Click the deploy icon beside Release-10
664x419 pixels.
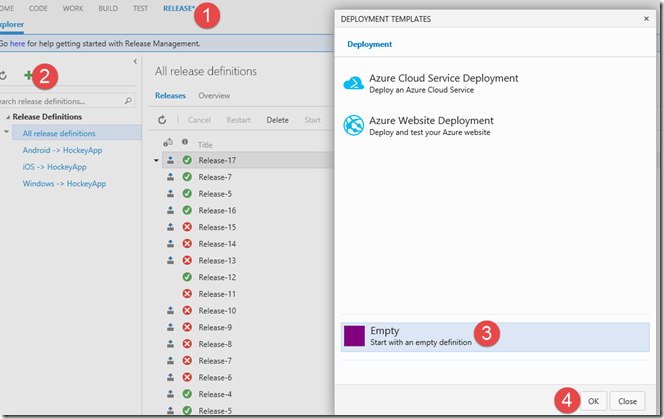tap(170, 311)
